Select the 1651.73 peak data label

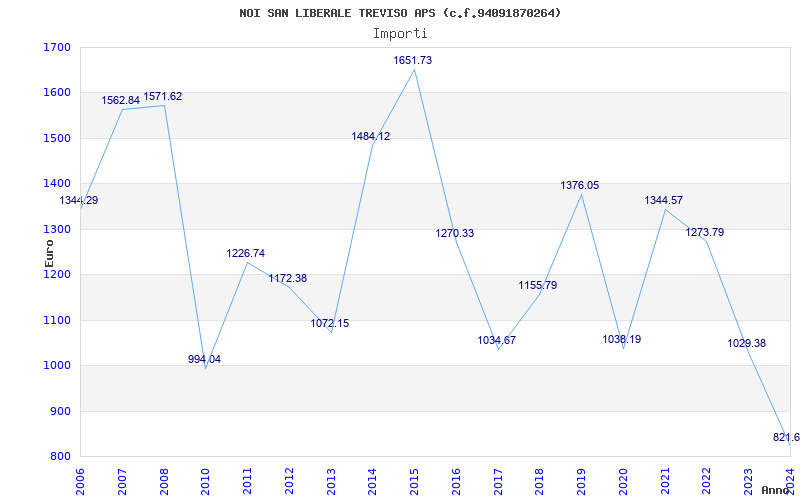click(412, 60)
